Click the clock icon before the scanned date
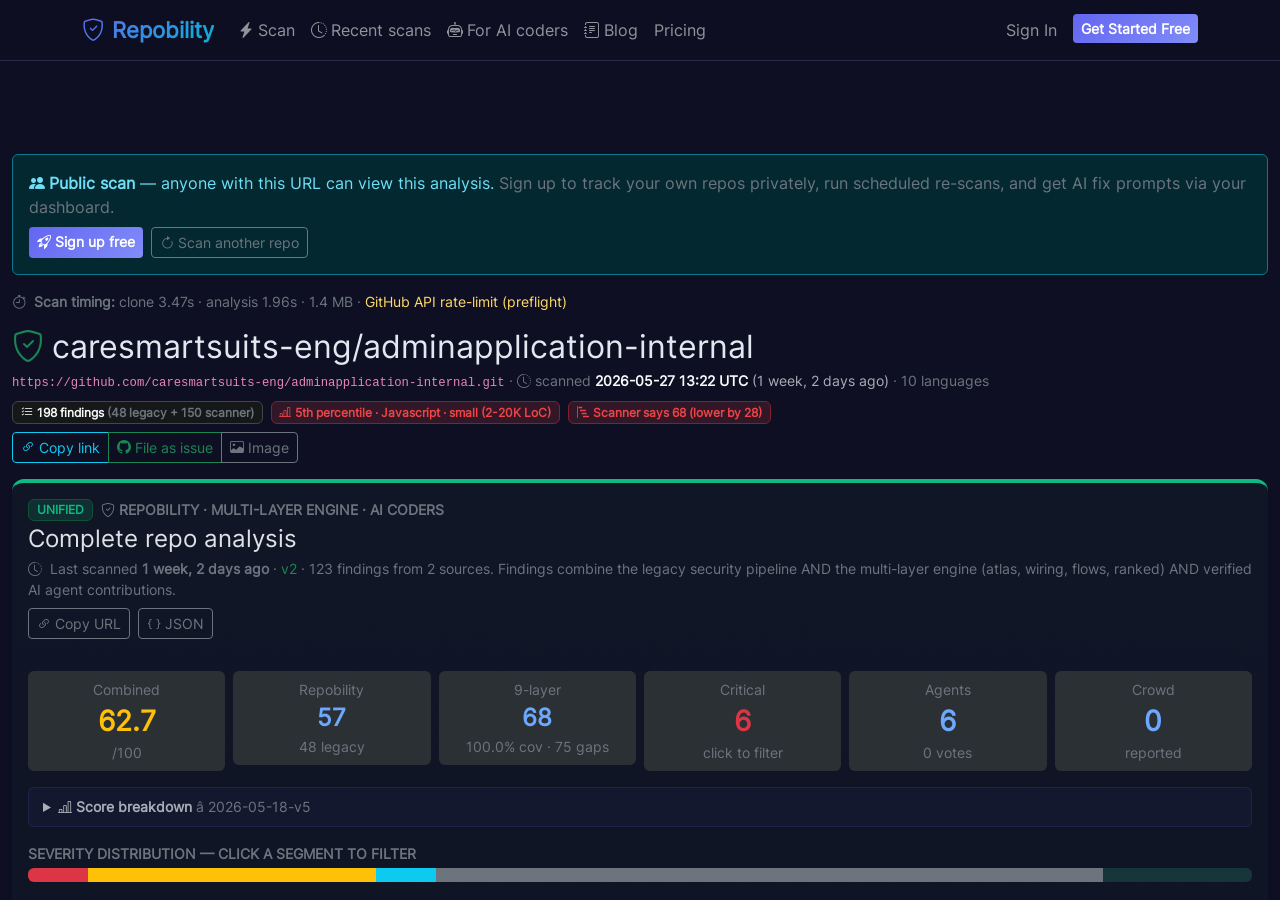 [524, 381]
